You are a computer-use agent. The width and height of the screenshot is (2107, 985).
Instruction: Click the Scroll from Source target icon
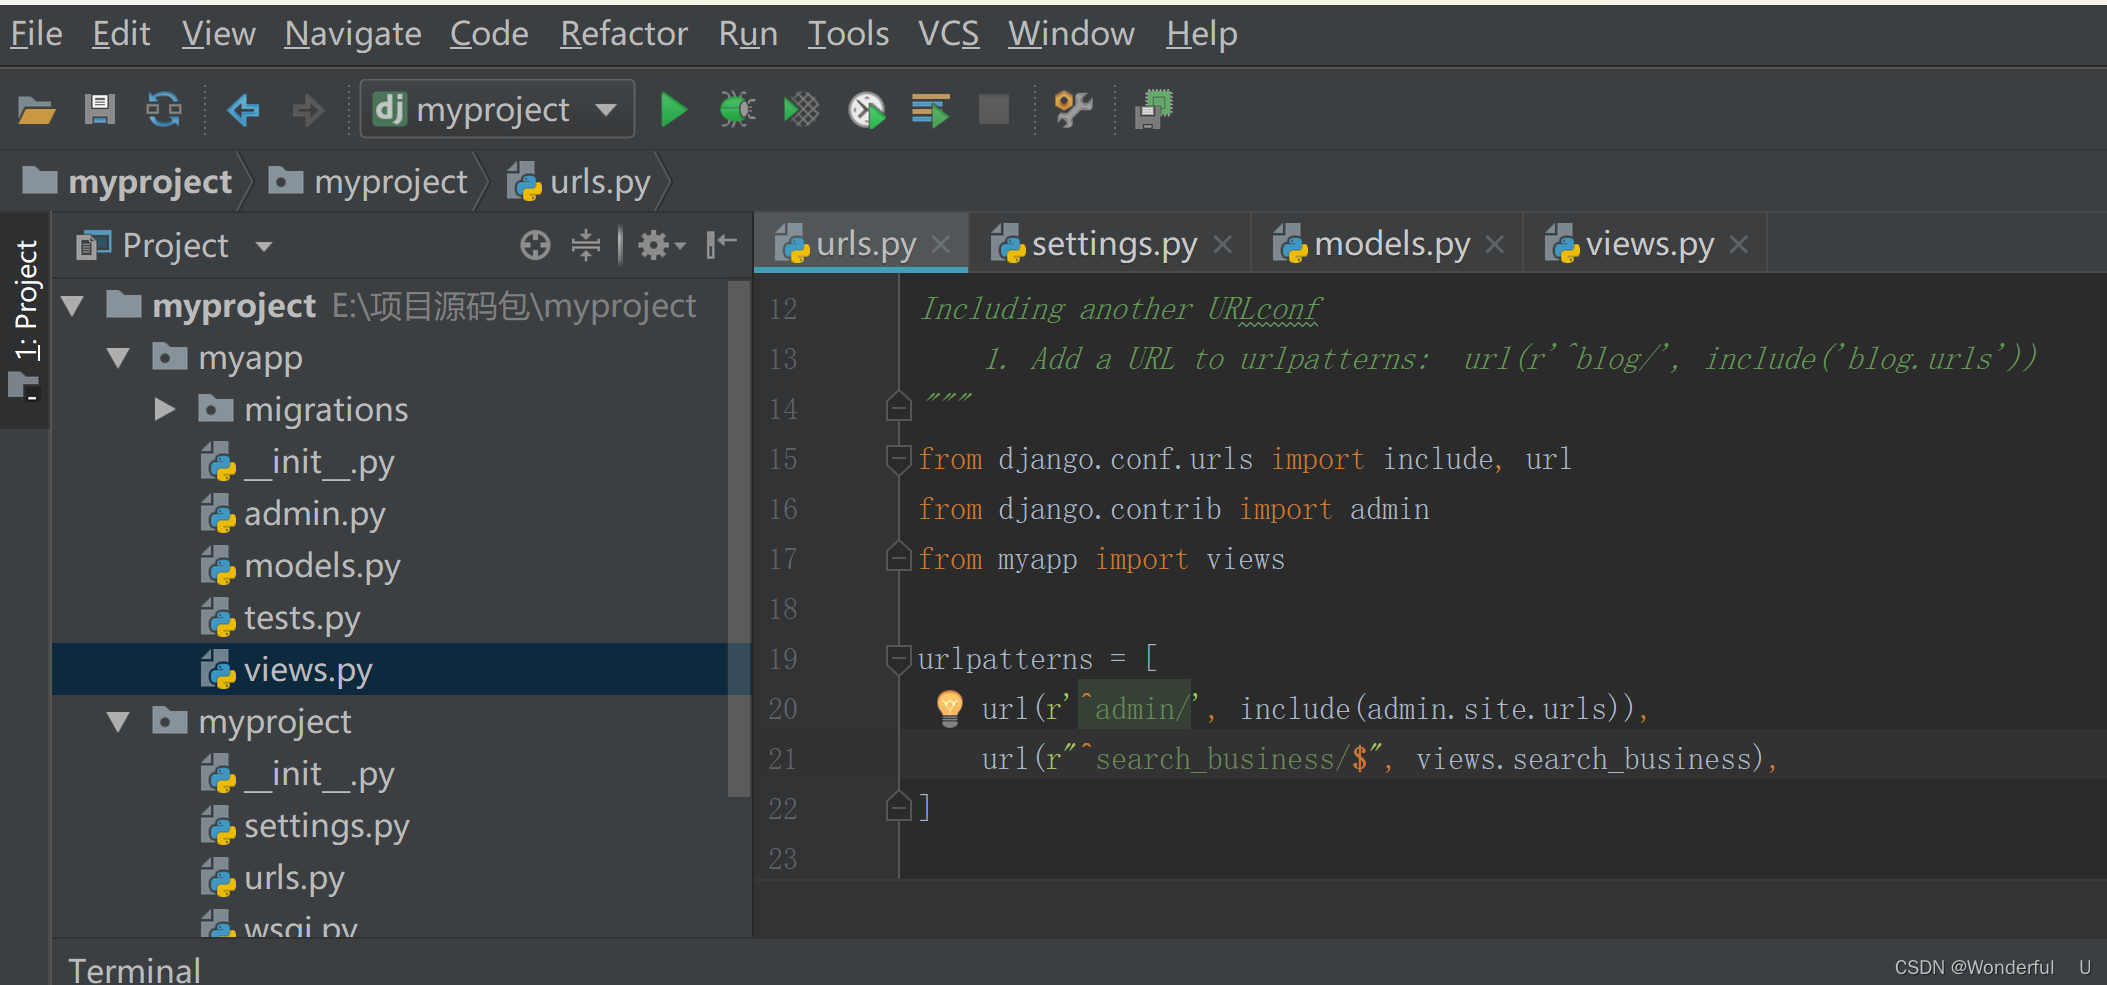(x=535, y=245)
